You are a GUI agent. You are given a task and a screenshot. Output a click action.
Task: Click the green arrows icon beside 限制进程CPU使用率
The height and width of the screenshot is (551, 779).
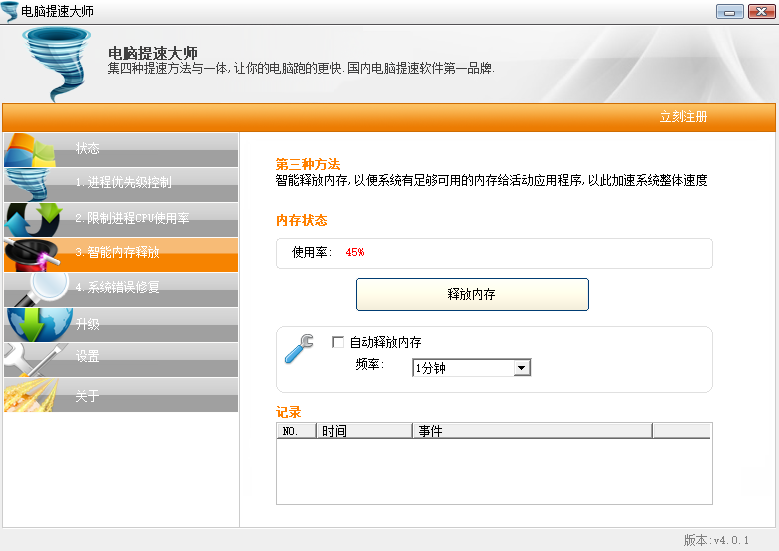pyautogui.click(x=30, y=220)
